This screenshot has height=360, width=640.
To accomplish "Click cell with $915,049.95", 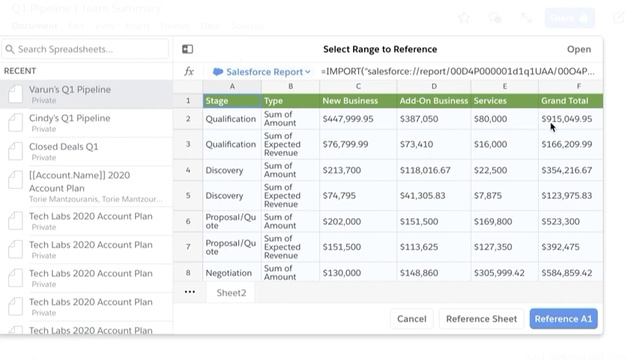I will [x=571, y=119].
